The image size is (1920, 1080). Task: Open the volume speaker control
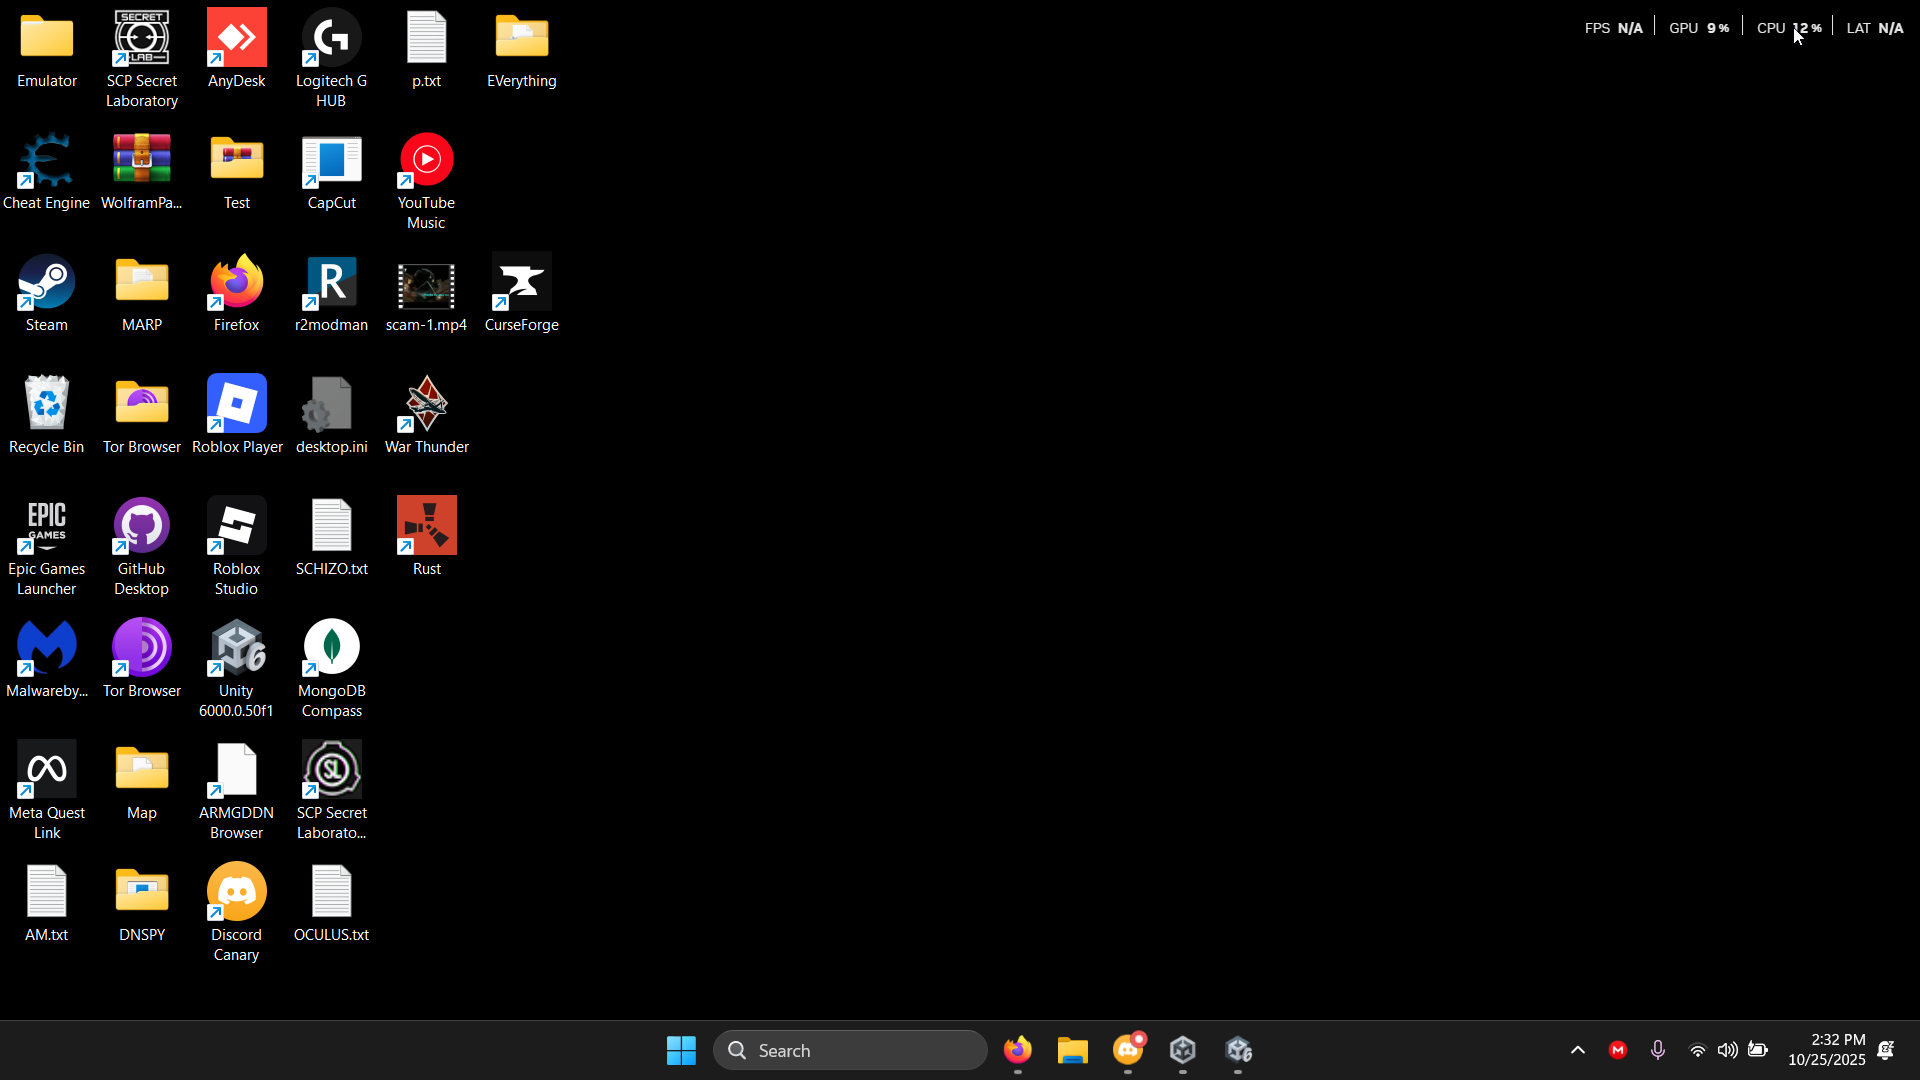coord(1727,1050)
